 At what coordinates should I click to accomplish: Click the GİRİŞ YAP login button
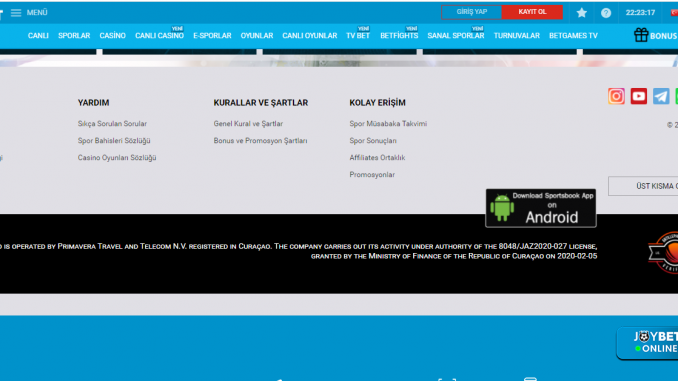(471, 12)
